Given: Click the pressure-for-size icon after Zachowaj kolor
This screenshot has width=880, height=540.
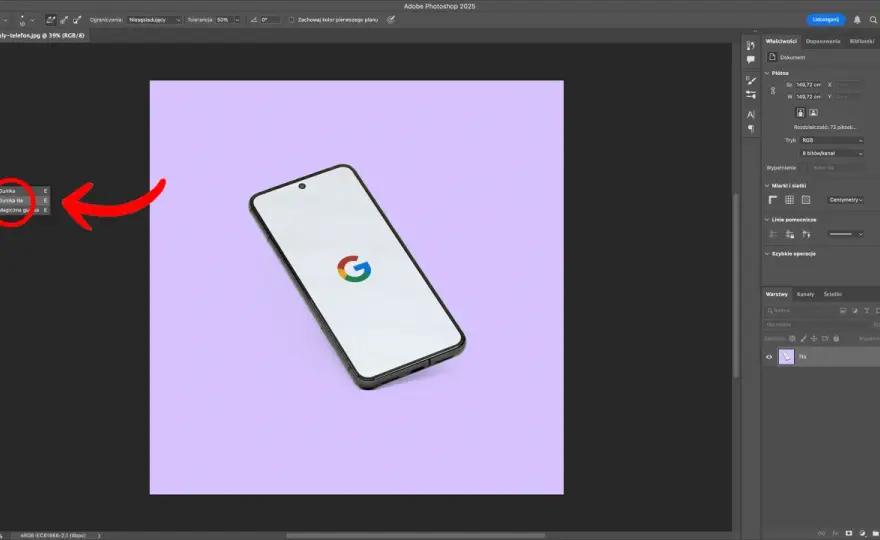Looking at the screenshot, I should coord(391,20).
